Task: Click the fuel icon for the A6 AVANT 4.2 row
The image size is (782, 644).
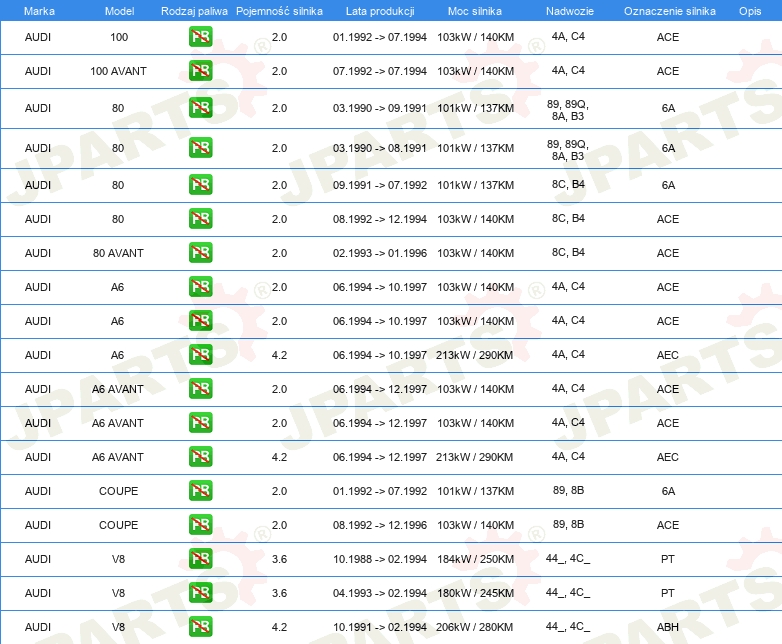Action: (x=200, y=456)
